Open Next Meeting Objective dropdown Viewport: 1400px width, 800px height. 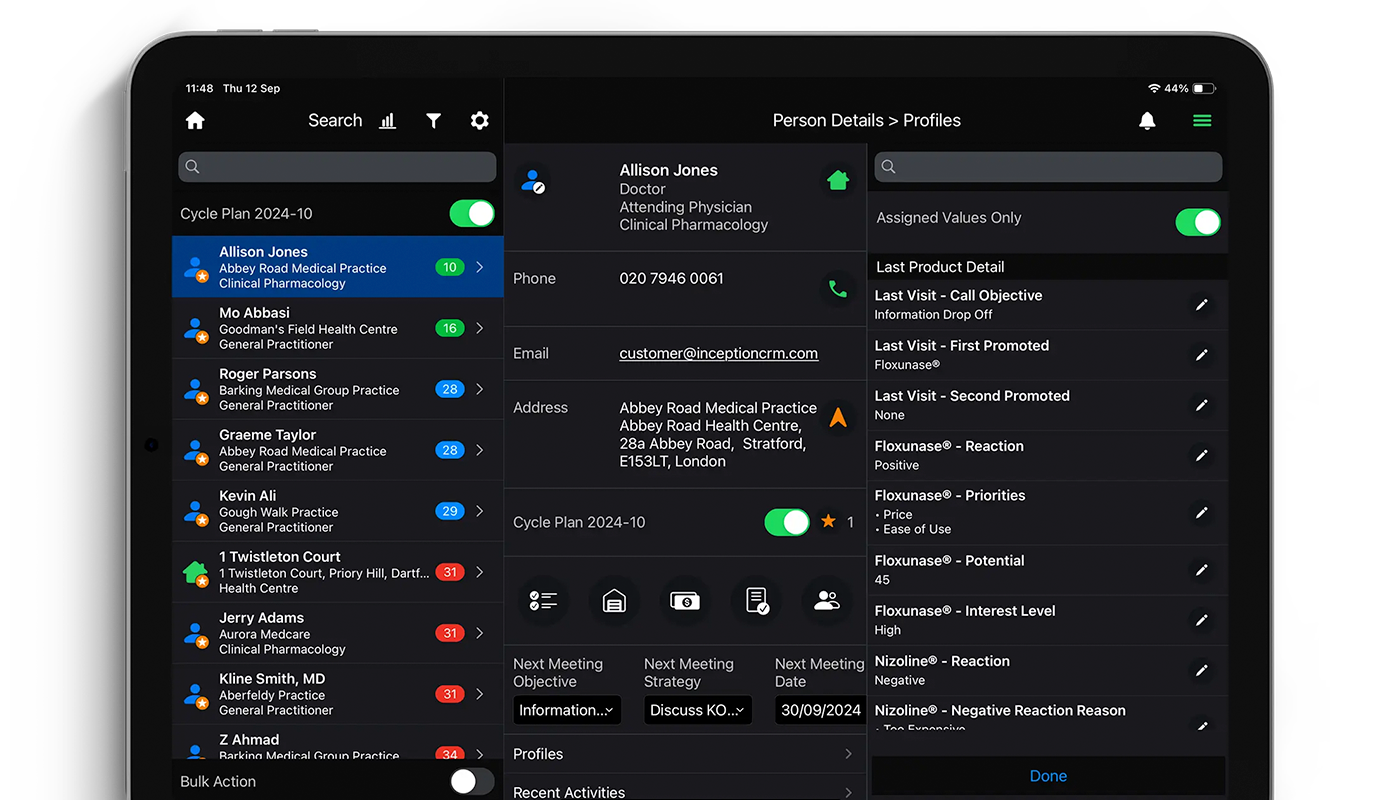pos(567,710)
